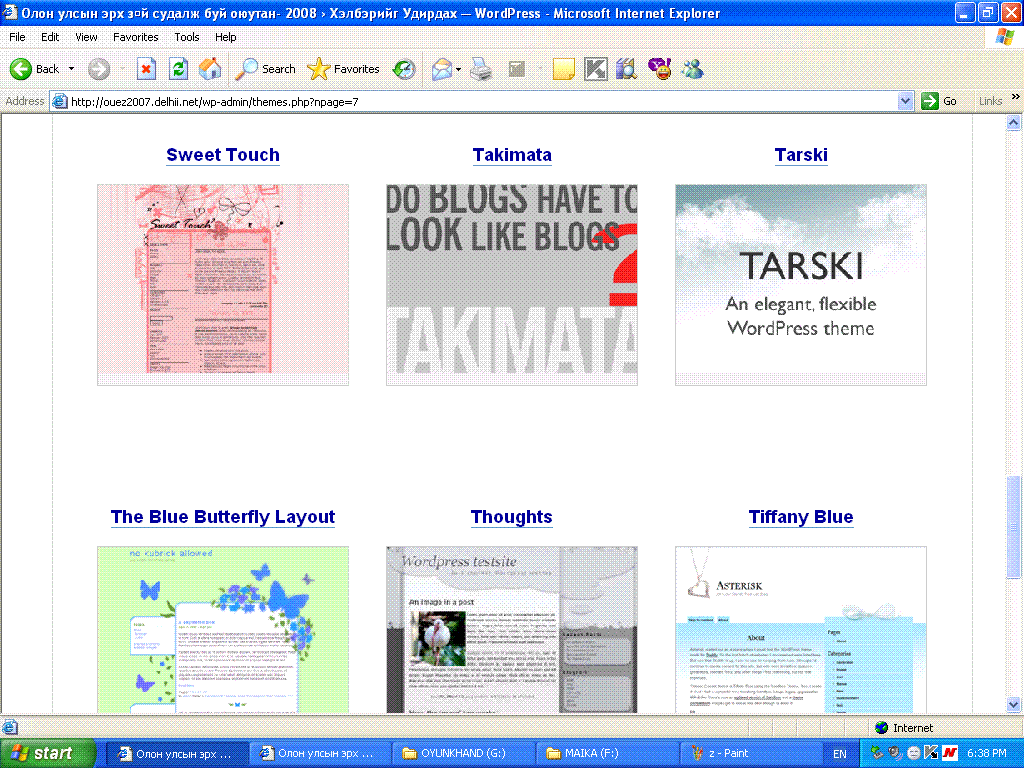The image size is (1024, 768).
Task: Click the Search toolbar button
Action: (x=265, y=69)
